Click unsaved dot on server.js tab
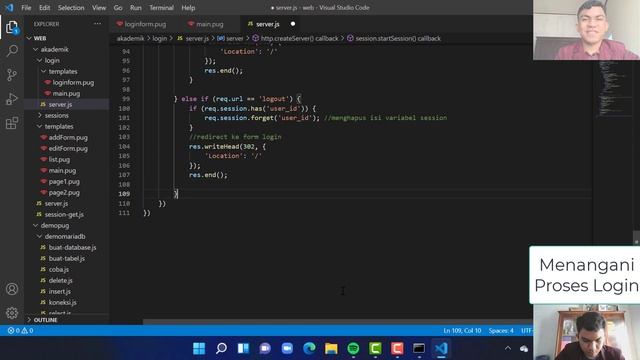 coord(293,24)
